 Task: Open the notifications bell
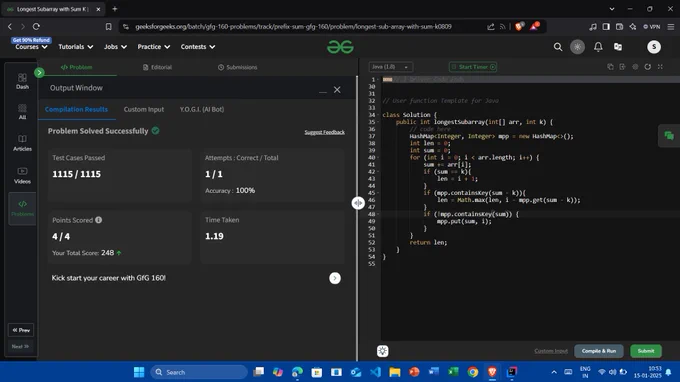tap(598, 47)
